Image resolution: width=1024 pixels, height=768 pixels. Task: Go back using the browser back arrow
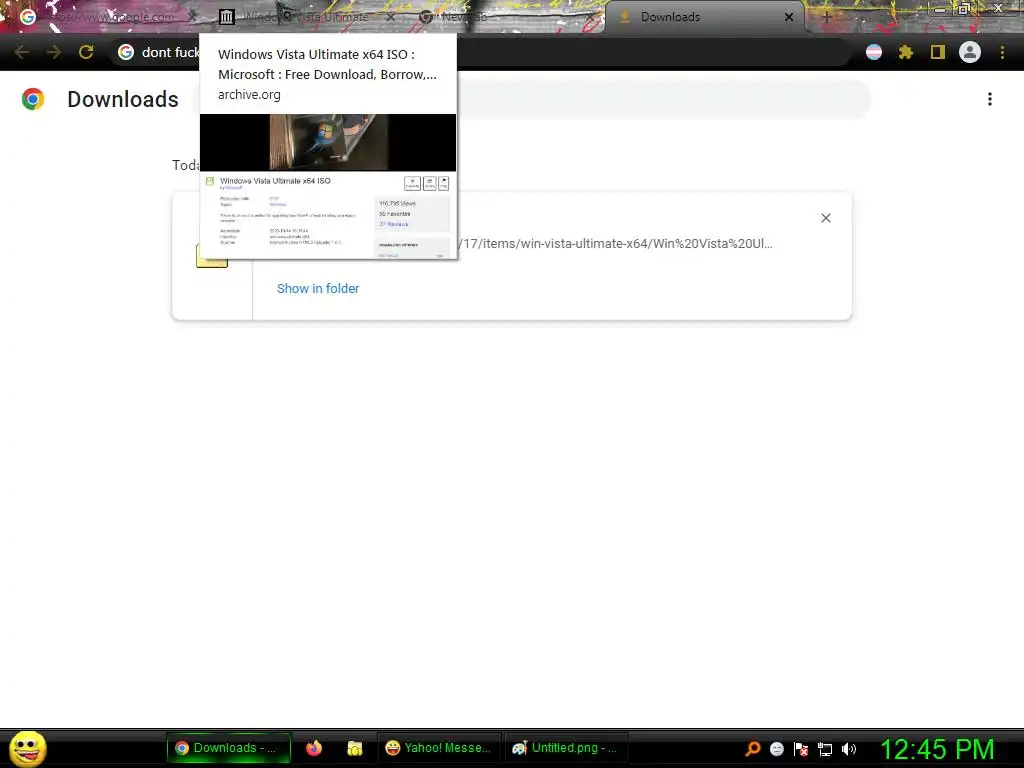pyautogui.click(x=21, y=52)
